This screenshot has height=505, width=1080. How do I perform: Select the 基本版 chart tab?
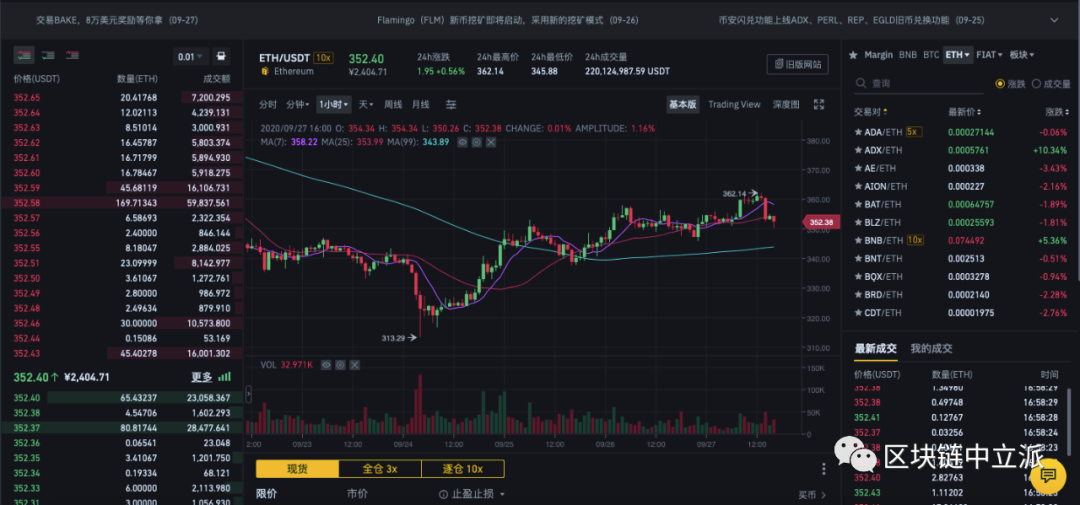[x=683, y=105]
